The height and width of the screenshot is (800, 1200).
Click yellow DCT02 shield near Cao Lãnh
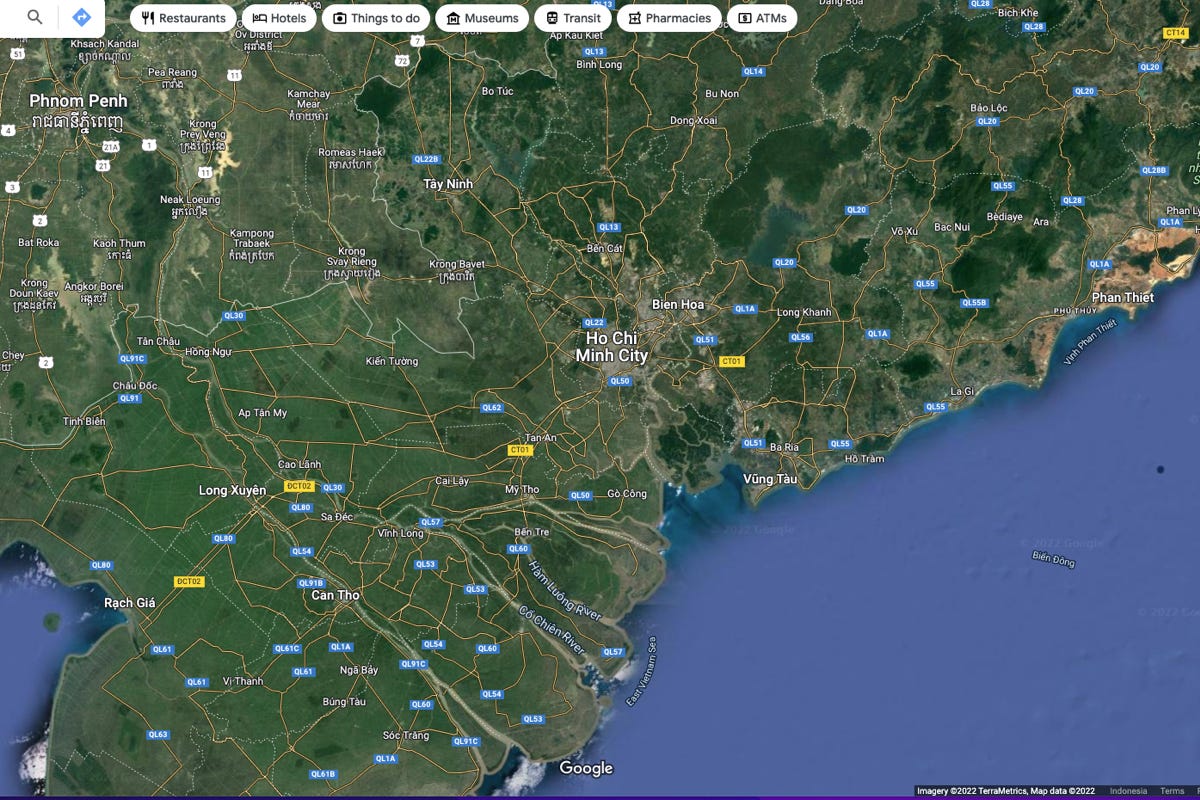[x=299, y=486]
